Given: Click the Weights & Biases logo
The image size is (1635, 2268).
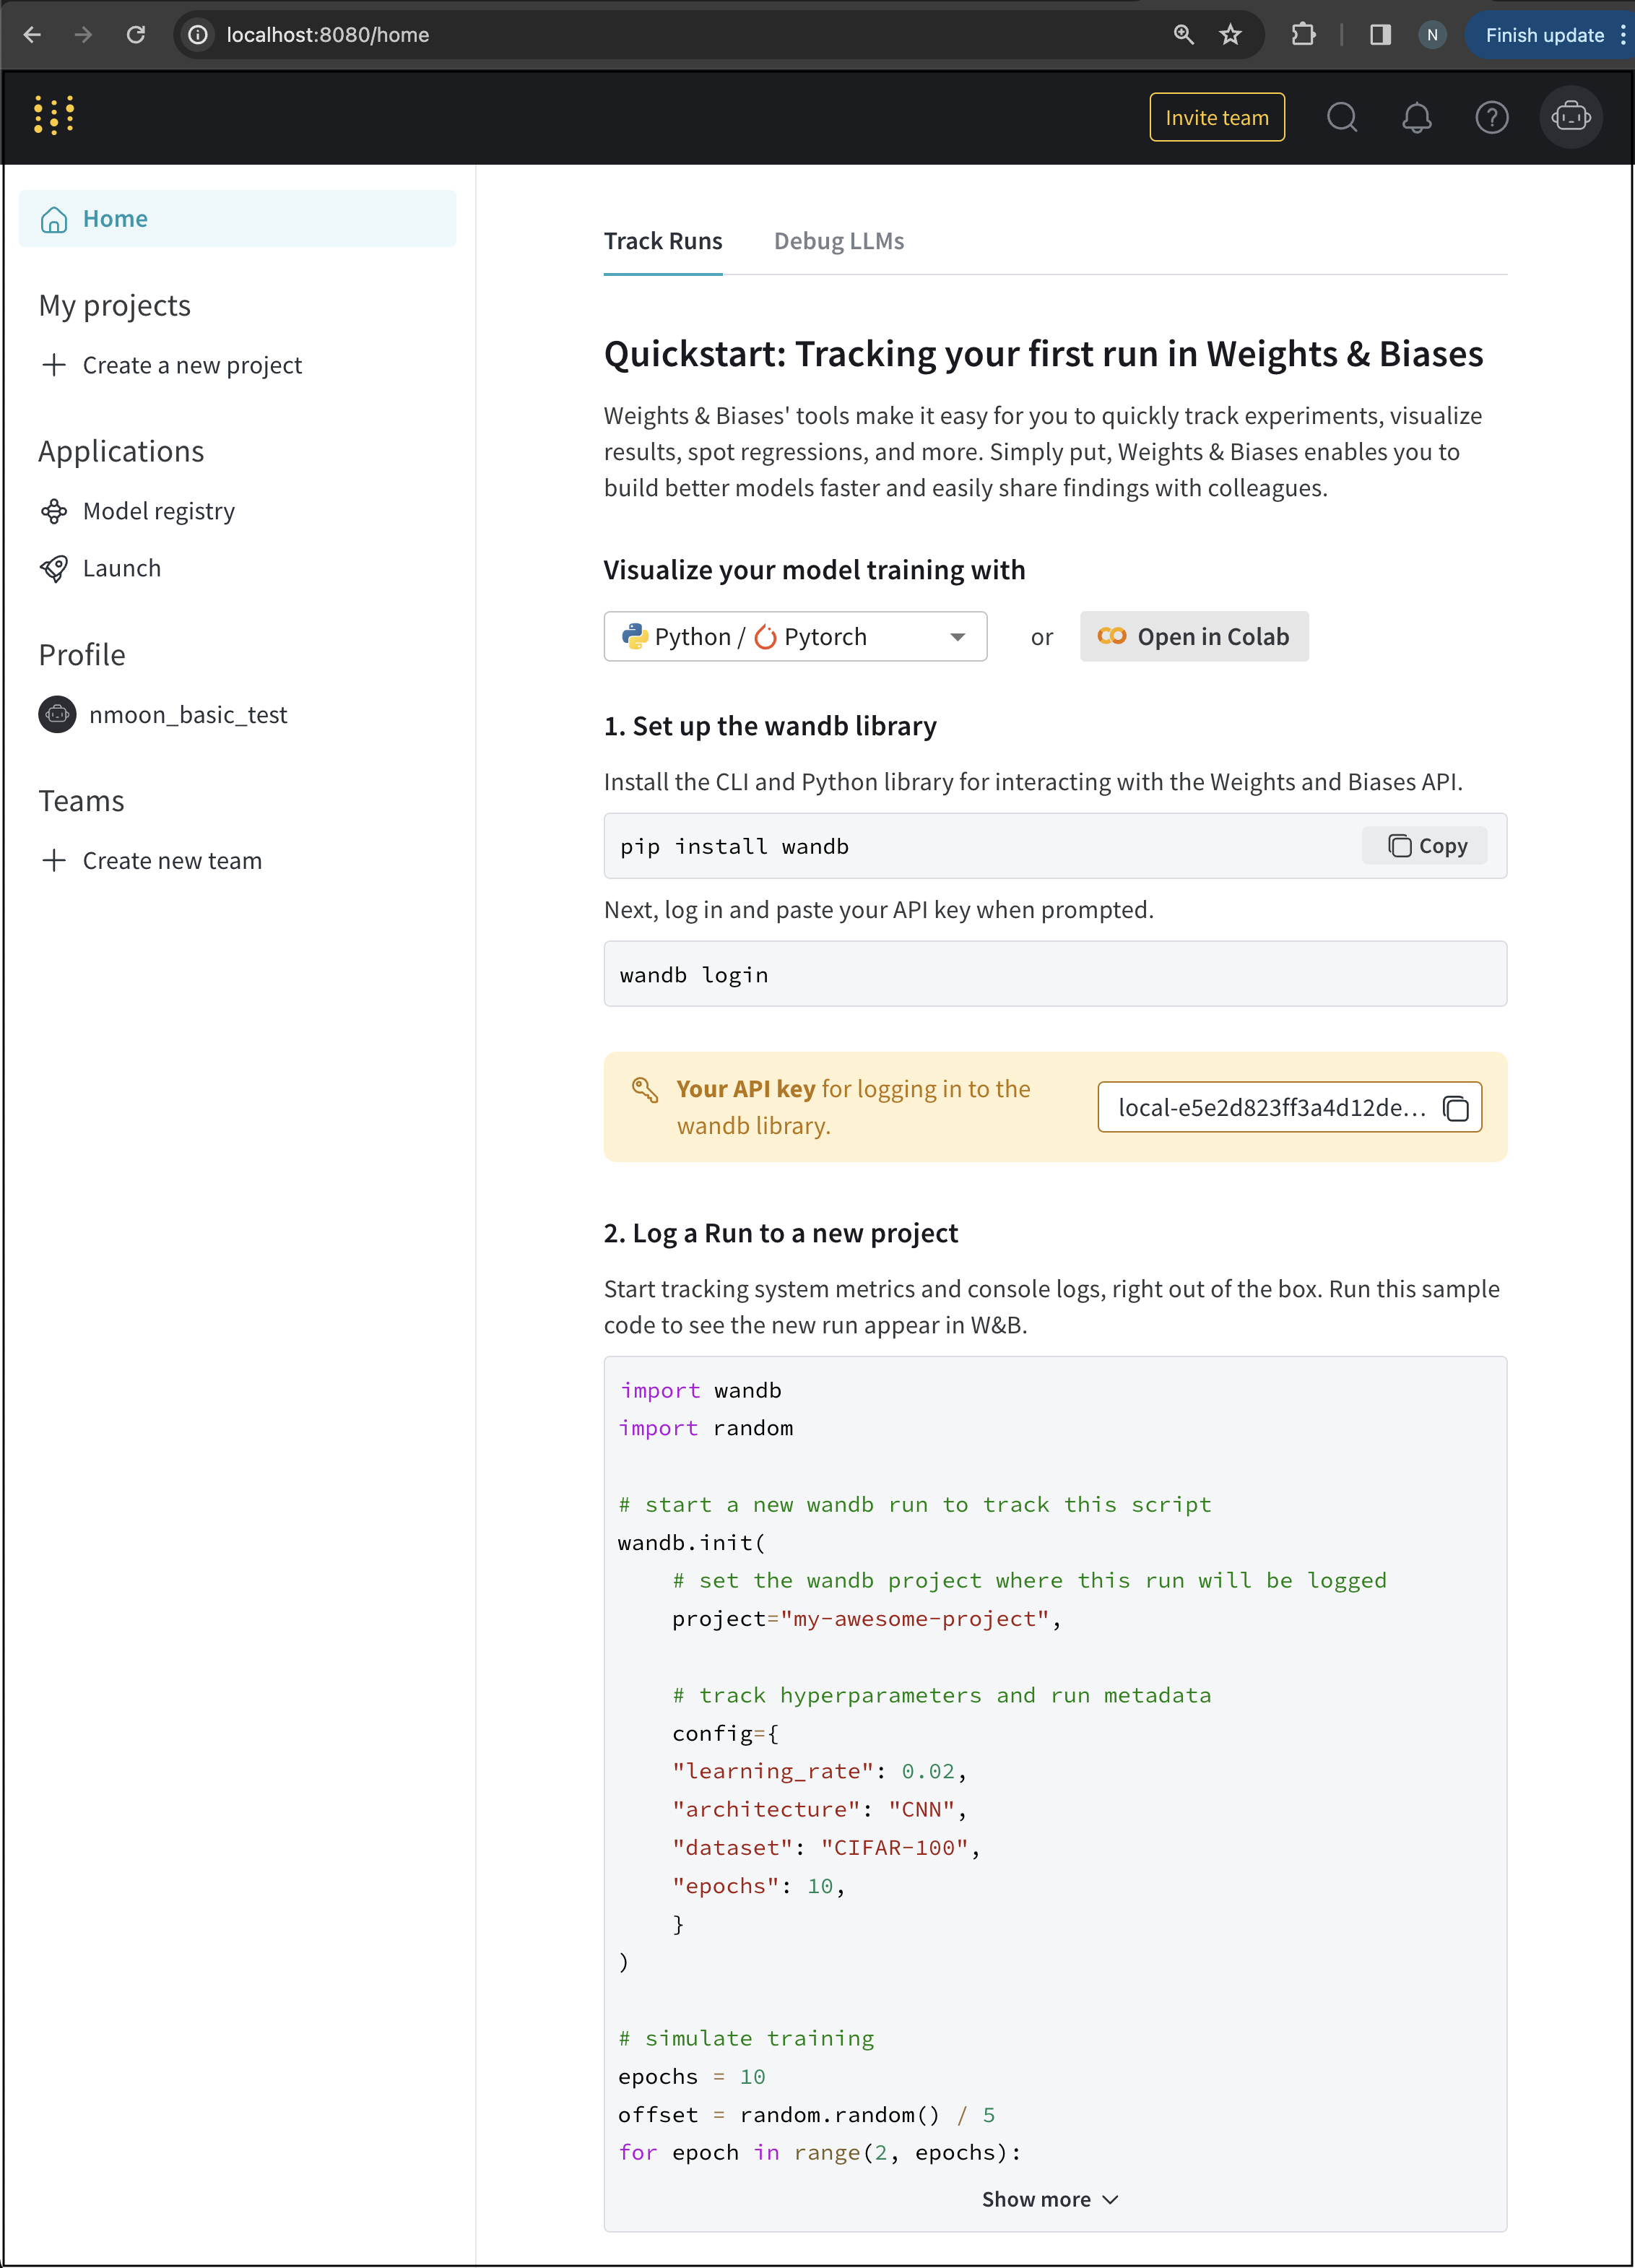Looking at the screenshot, I should 54,116.
